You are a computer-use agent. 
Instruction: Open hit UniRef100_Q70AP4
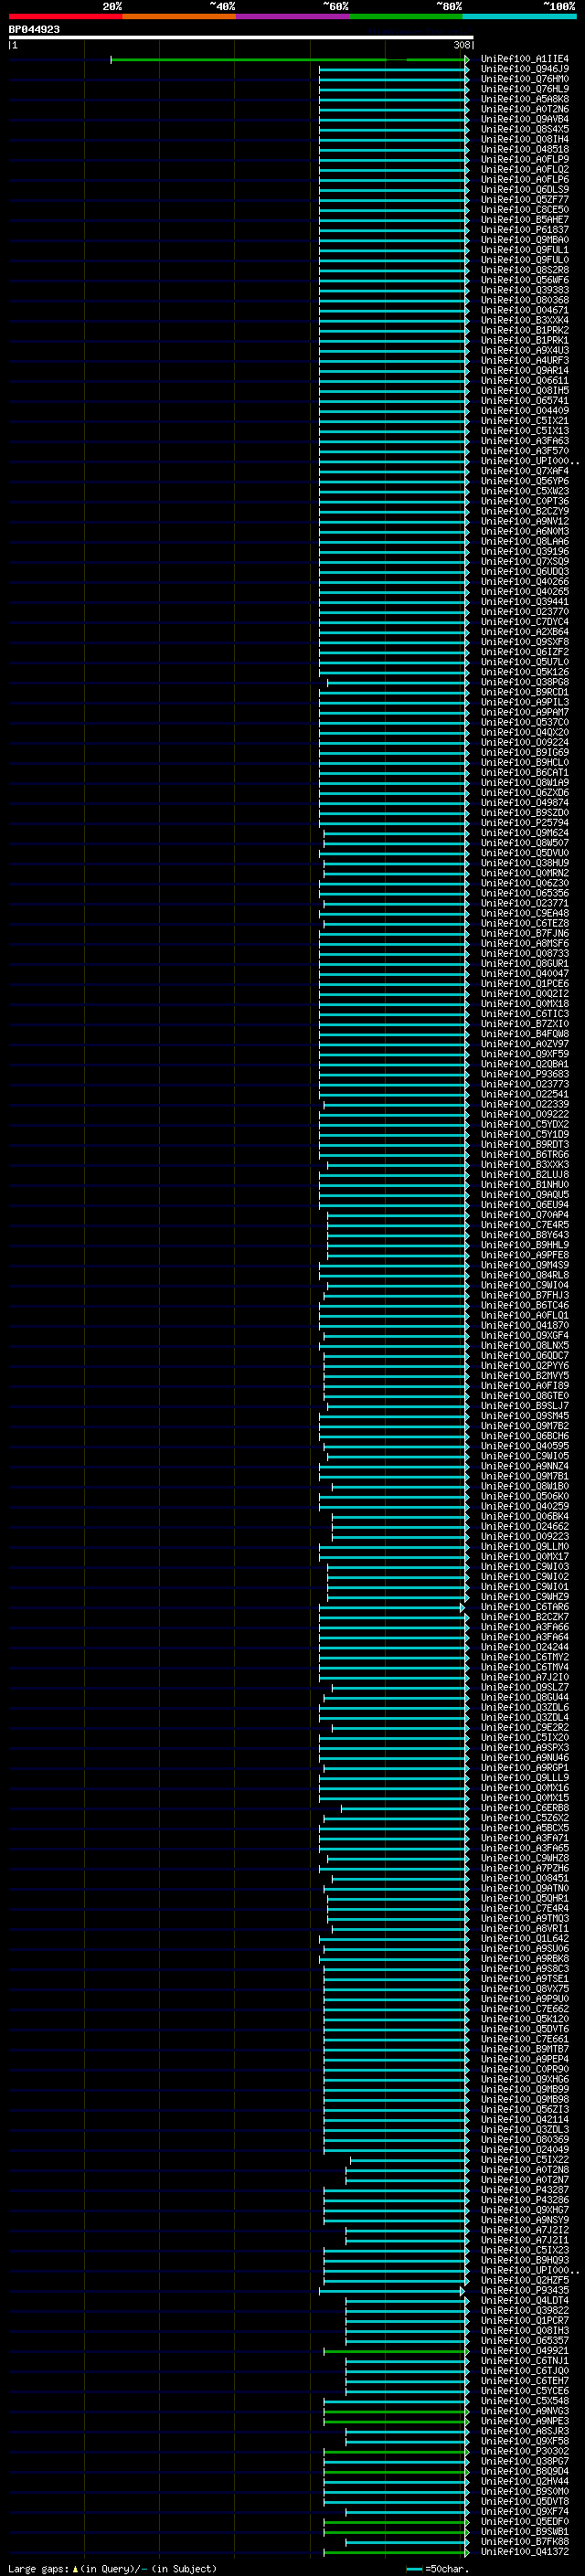[525, 1216]
